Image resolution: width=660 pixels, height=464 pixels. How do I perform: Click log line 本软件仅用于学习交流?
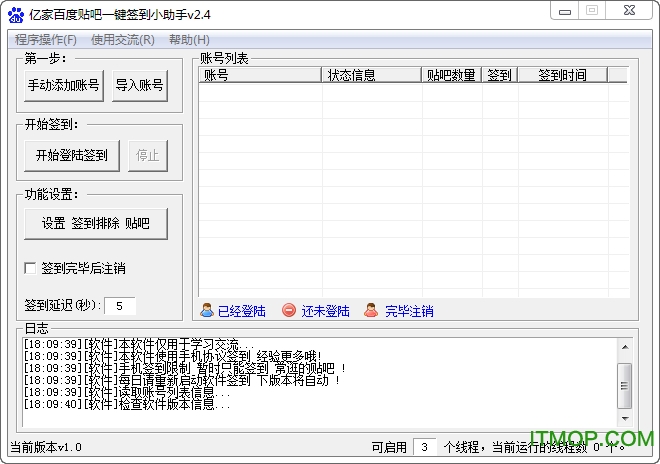139,344
